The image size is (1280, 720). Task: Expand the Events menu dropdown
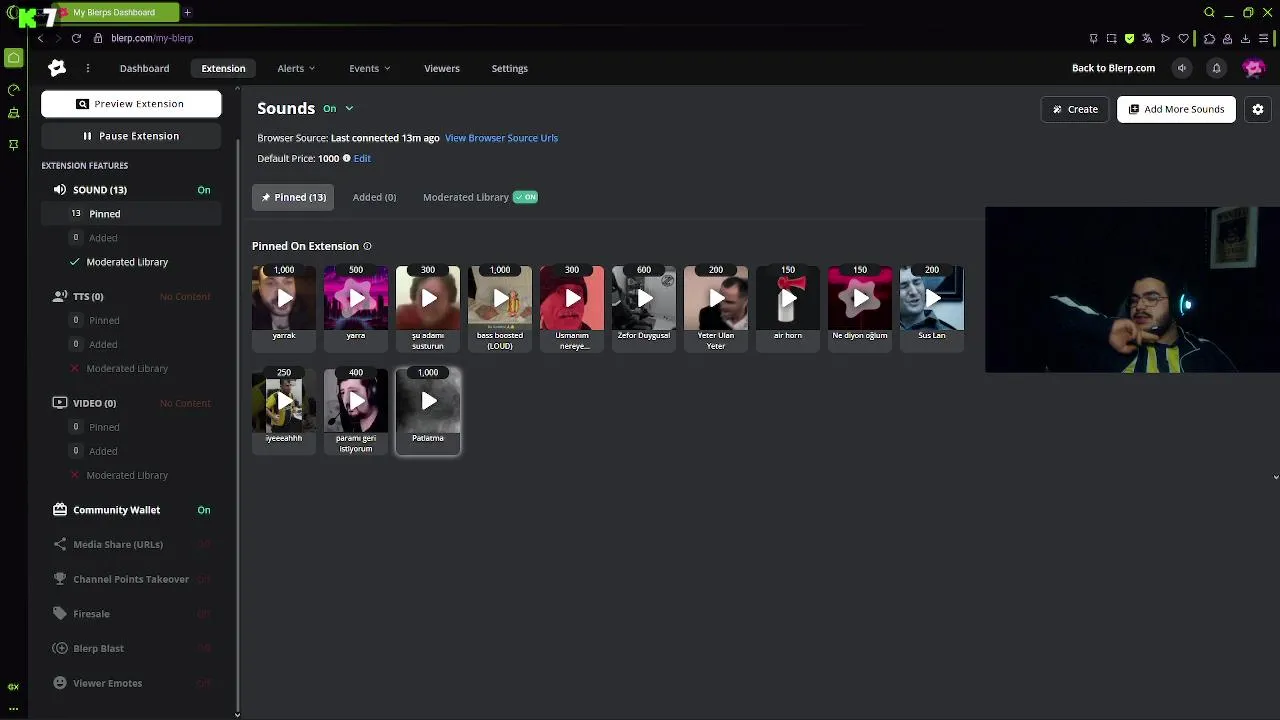click(x=370, y=68)
